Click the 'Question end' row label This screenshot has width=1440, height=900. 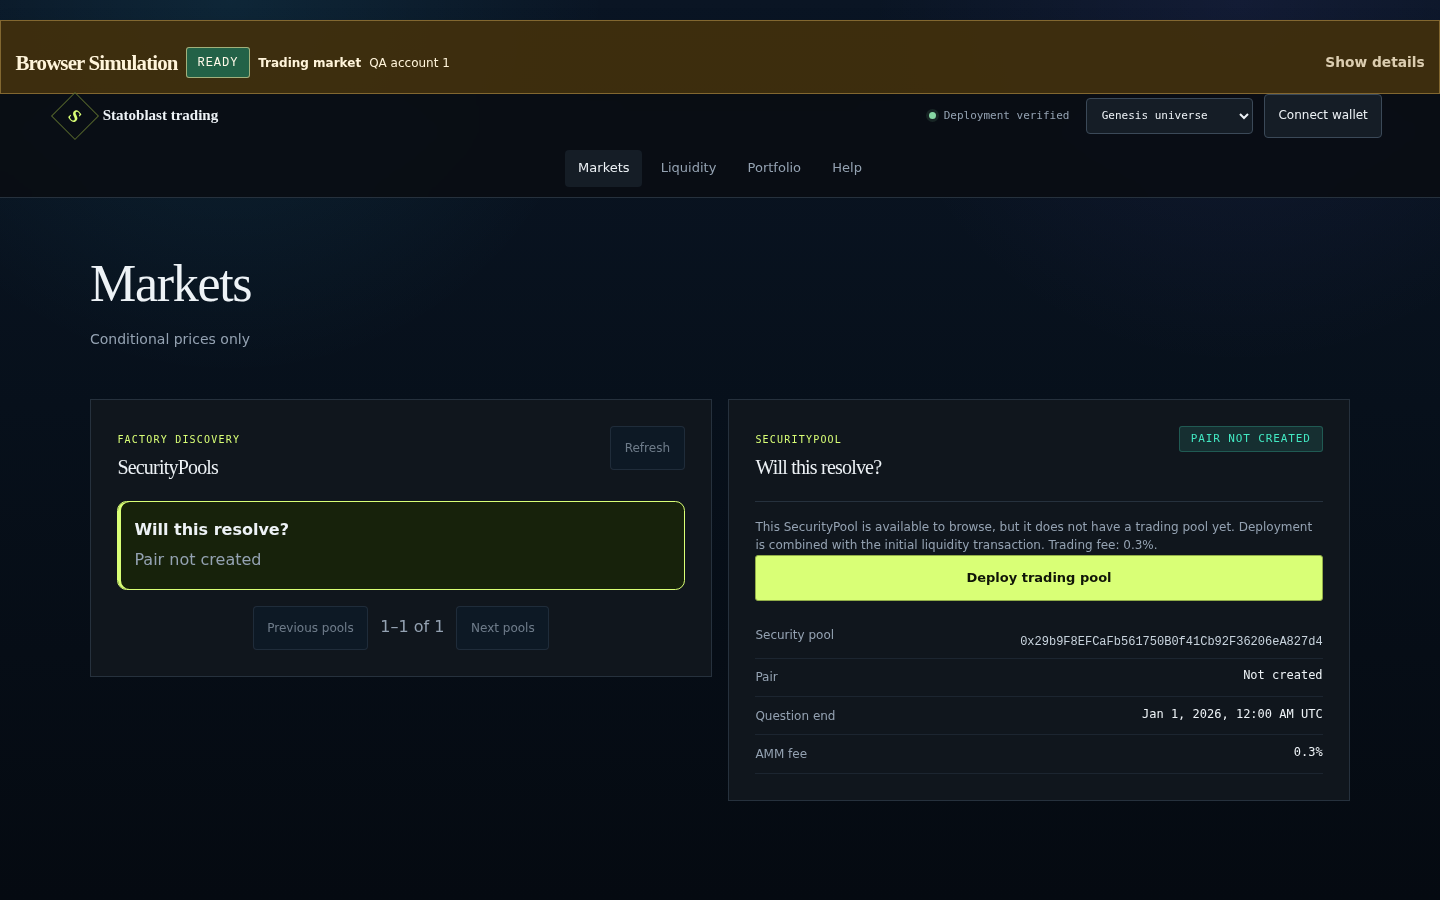(x=795, y=716)
